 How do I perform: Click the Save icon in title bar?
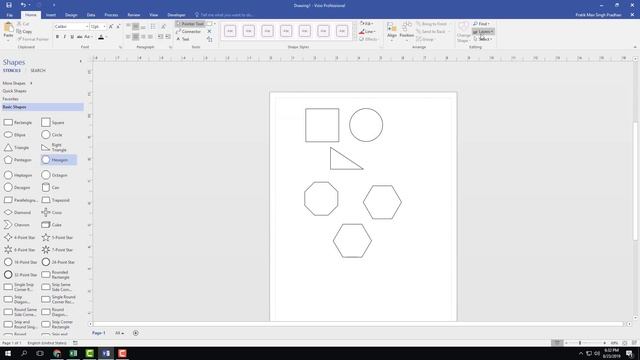(x=9, y=5)
